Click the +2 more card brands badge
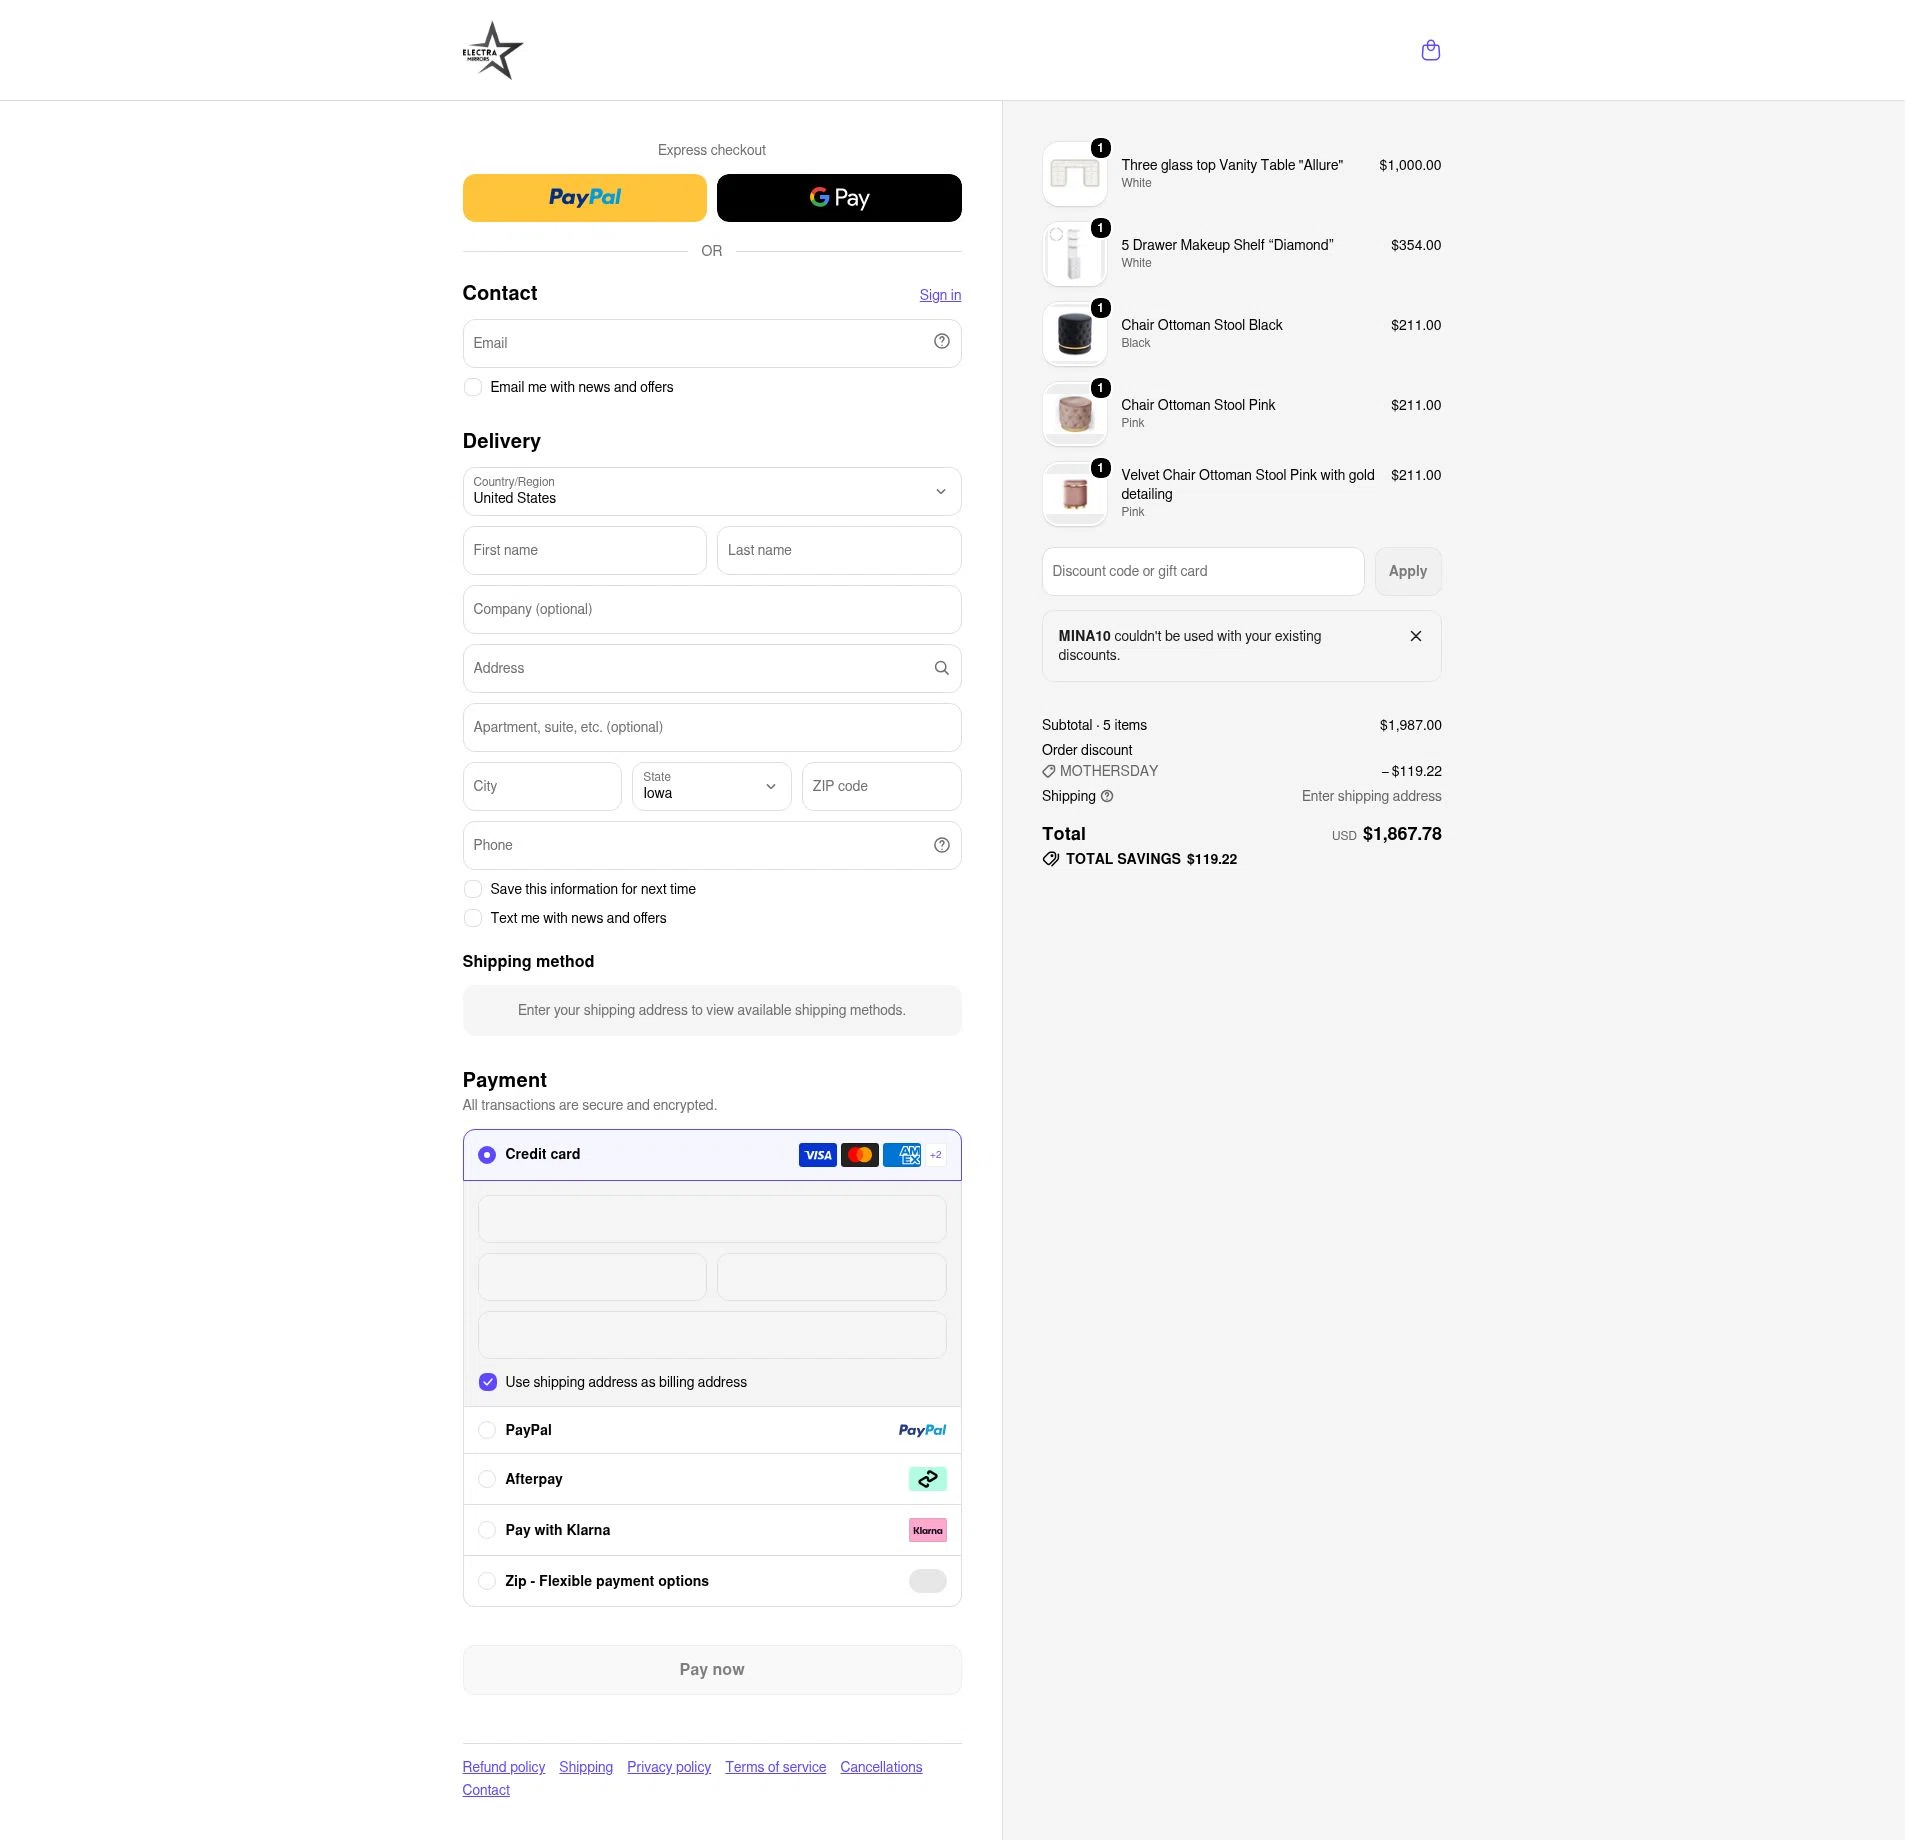The width and height of the screenshot is (1920, 1840). coord(935,1155)
